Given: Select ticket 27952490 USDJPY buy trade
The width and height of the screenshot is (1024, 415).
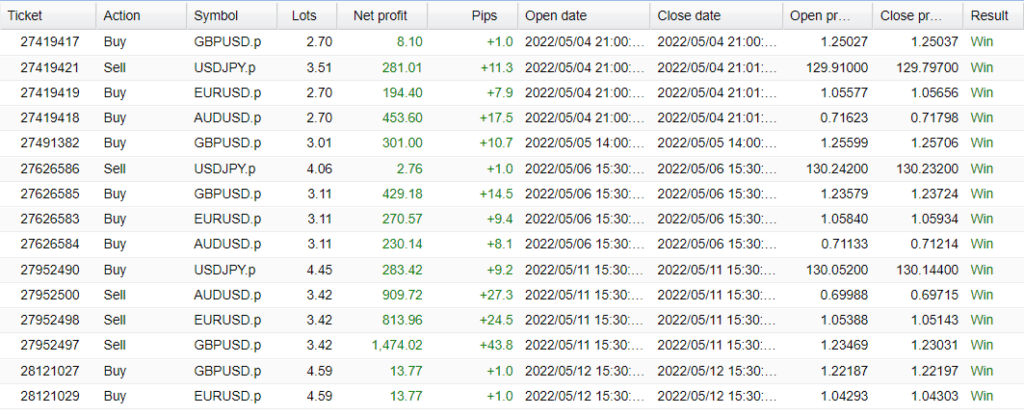Looking at the screenshot, I should 49,269.
